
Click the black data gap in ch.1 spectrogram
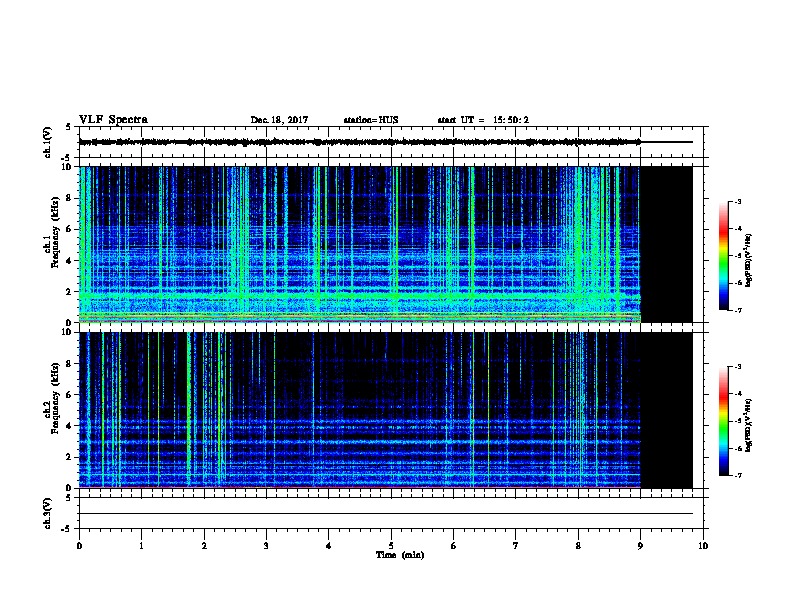click(x=667, y=244)
